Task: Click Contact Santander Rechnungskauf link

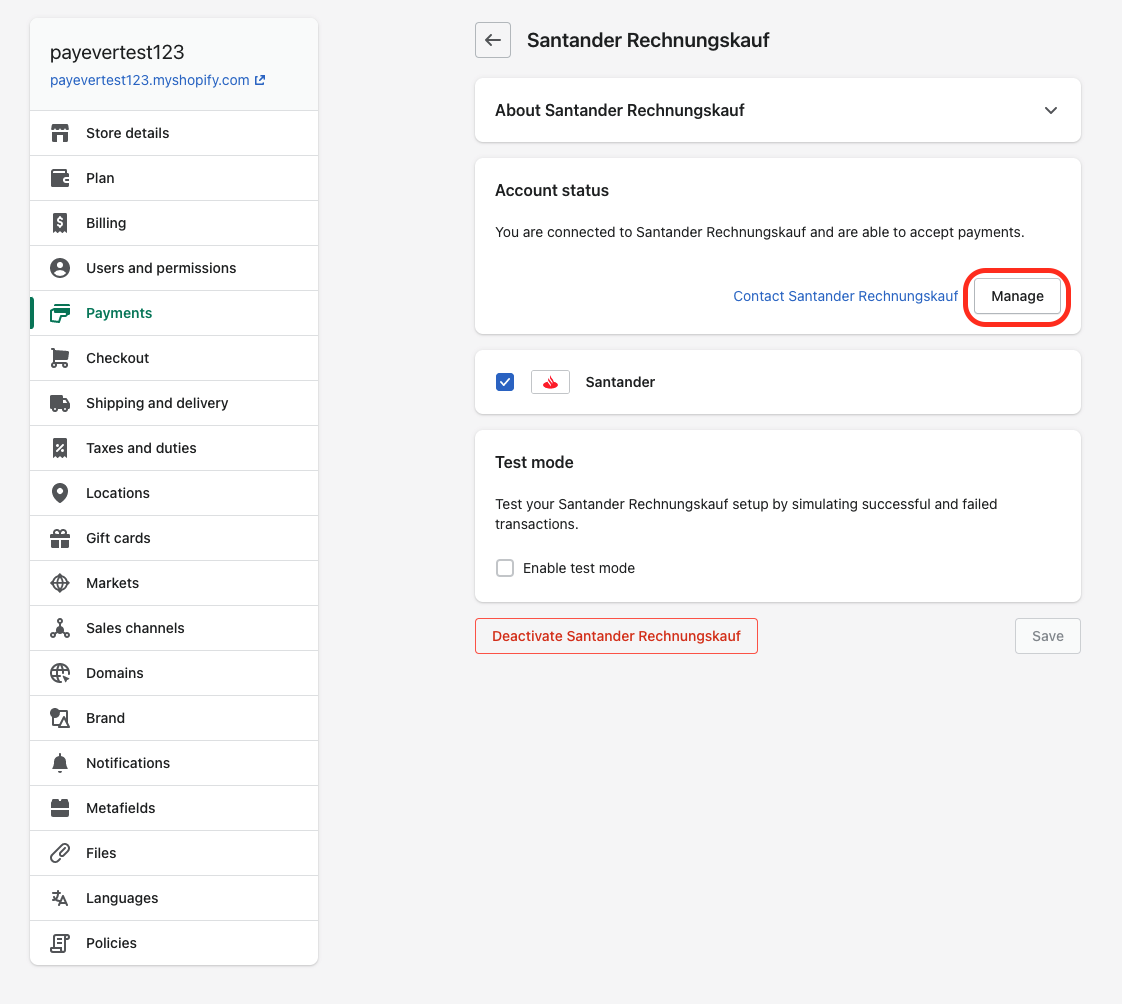Action: pos(845,296)
